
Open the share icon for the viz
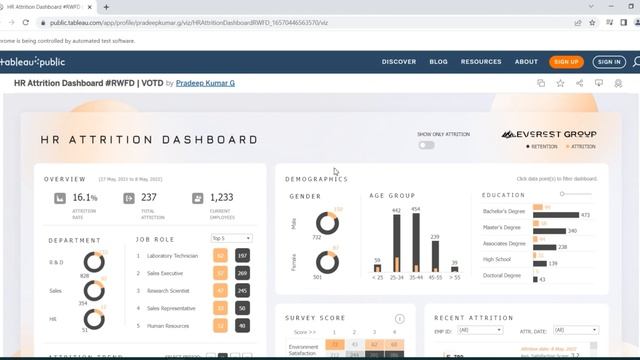[x=580, y=83]
